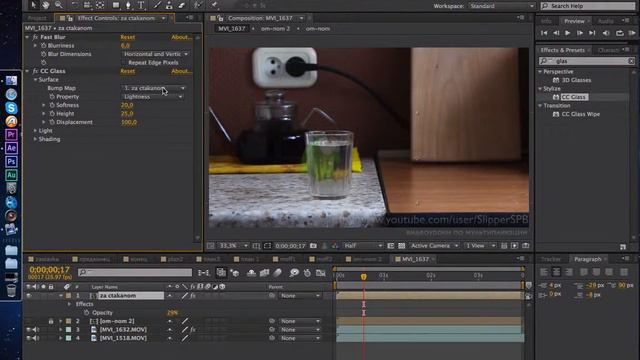Open the Workspace Standard dropdown

click(501, 6)
